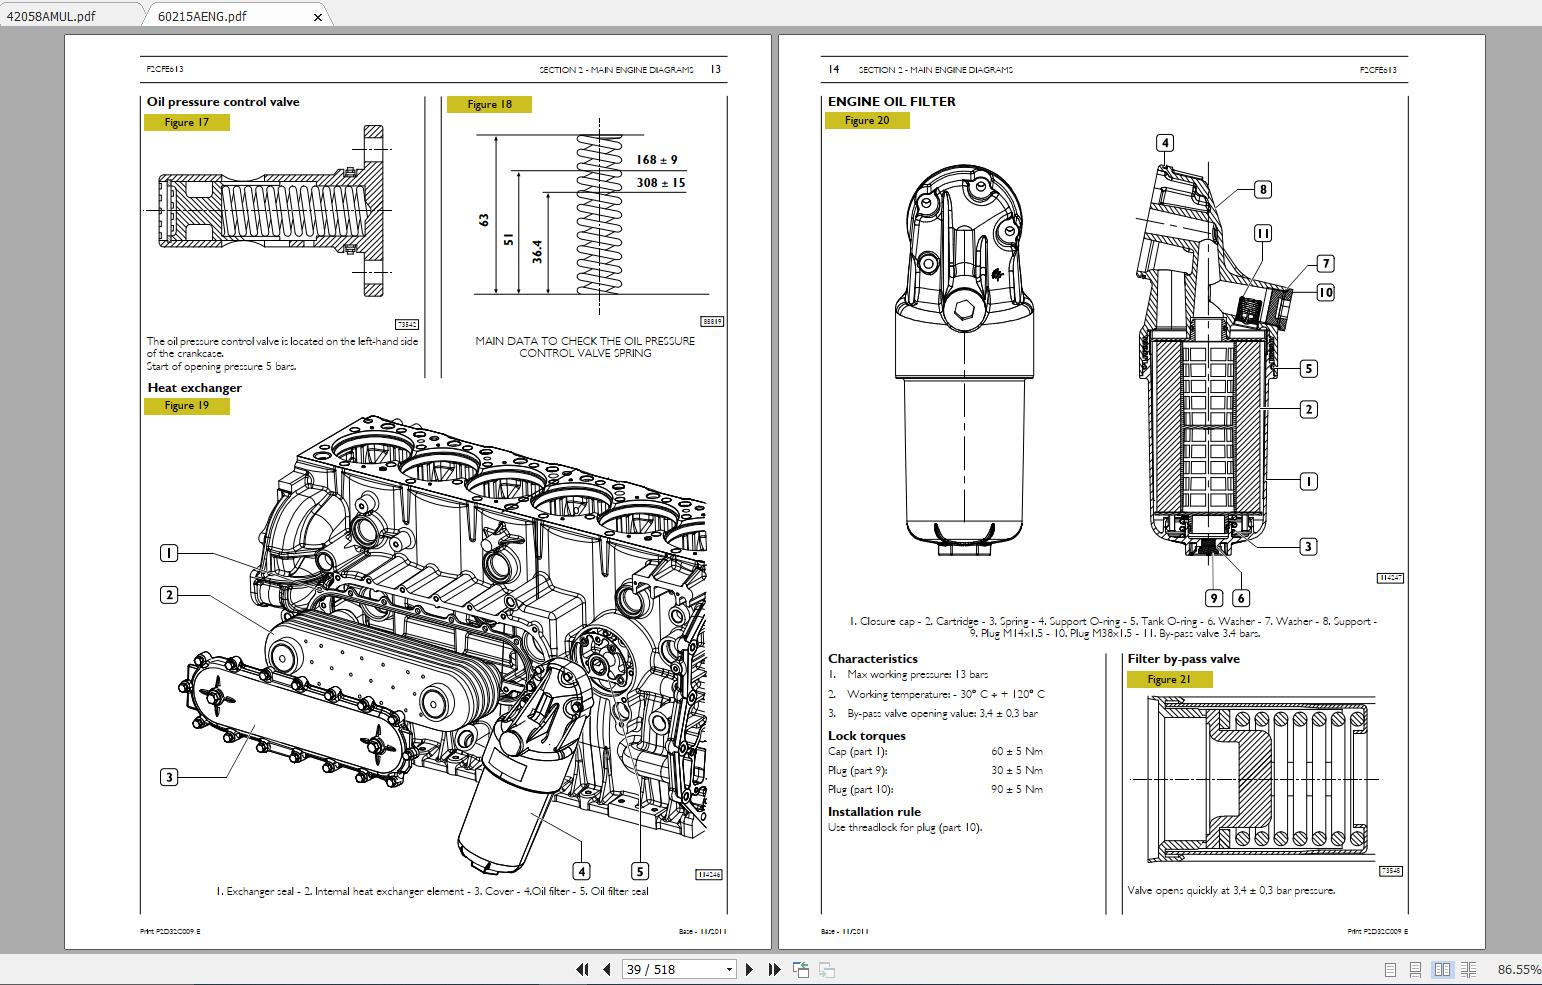This screenshot has height=985, width=1542.
Task: Go to the first page of the document
Action: pos(581,969)
